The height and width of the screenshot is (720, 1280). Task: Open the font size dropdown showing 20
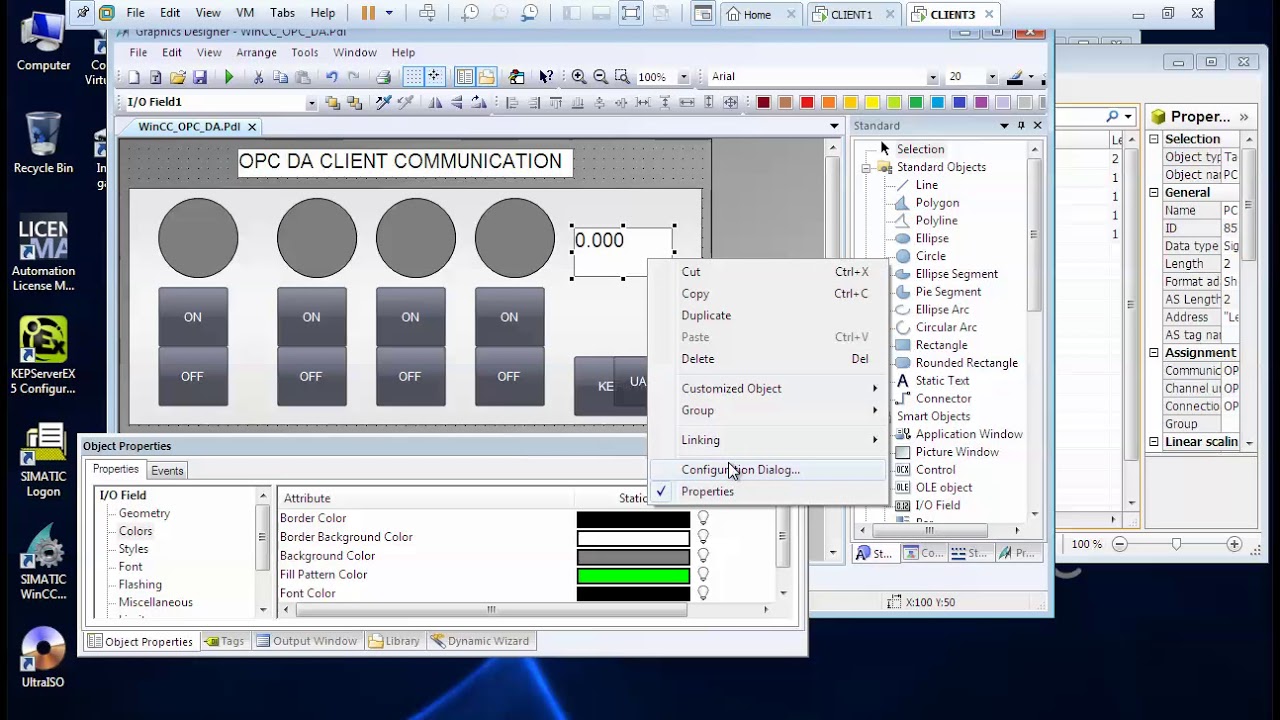(992, 77)
